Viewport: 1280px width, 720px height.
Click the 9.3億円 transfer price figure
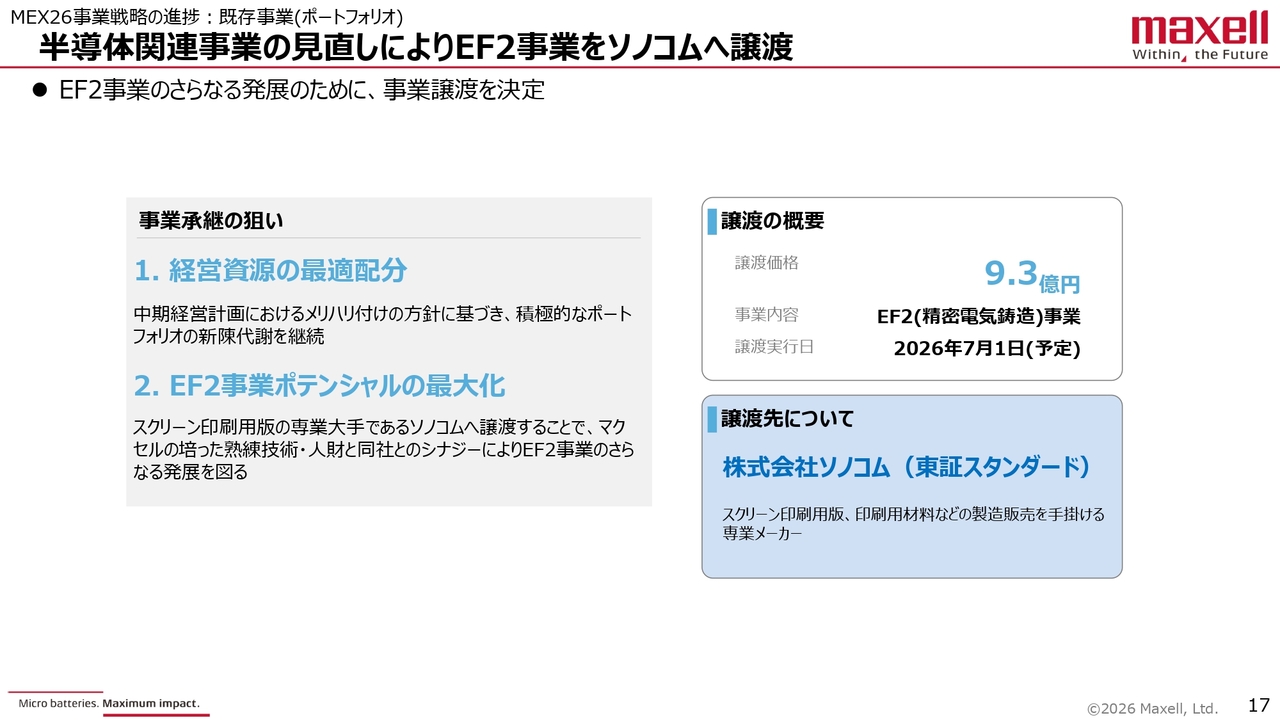tap(1031, 275)
